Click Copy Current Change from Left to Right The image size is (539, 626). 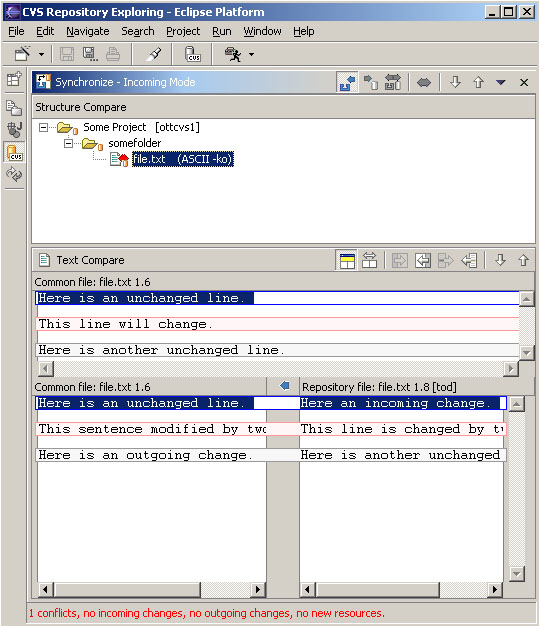(x=446, y=261)
